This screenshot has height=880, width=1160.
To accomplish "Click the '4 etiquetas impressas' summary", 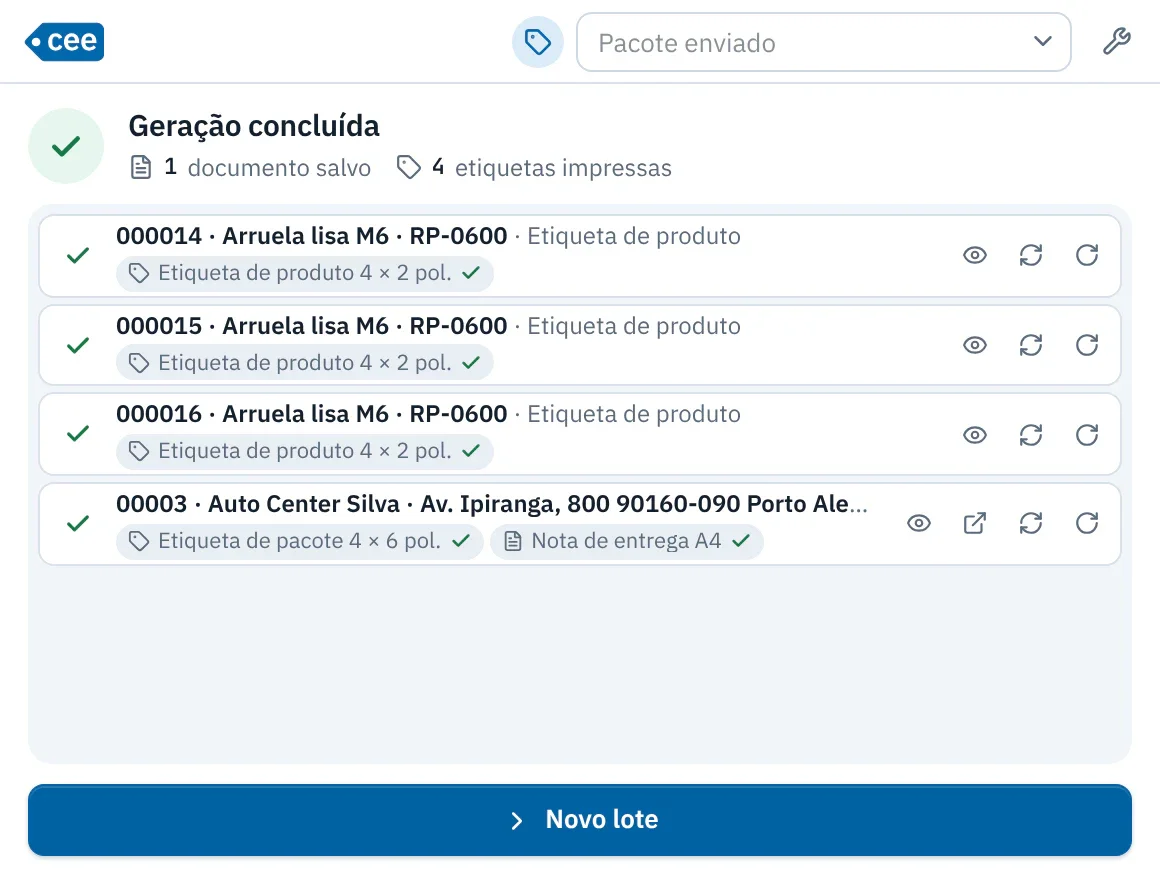I will point(534,168).
